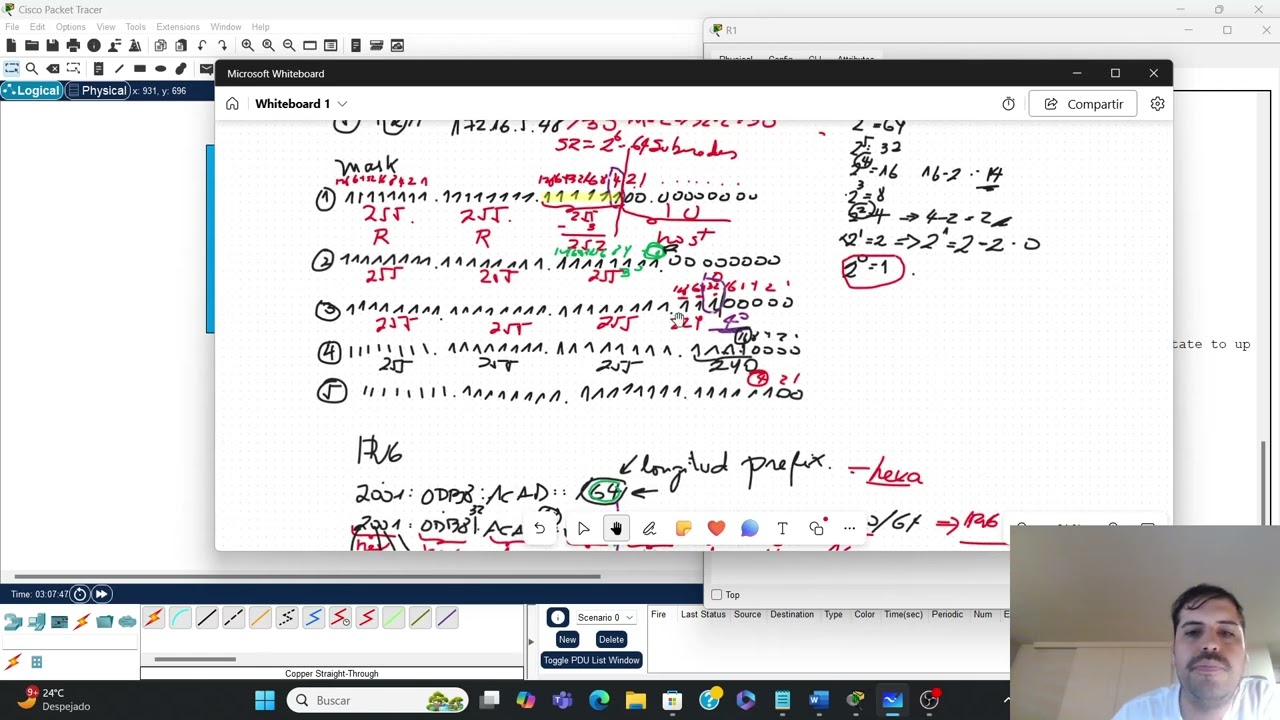This screenshot has width=1280, height=720.
Task: Click the cable palette horizontal scrollbar
Action: [195, 659]
